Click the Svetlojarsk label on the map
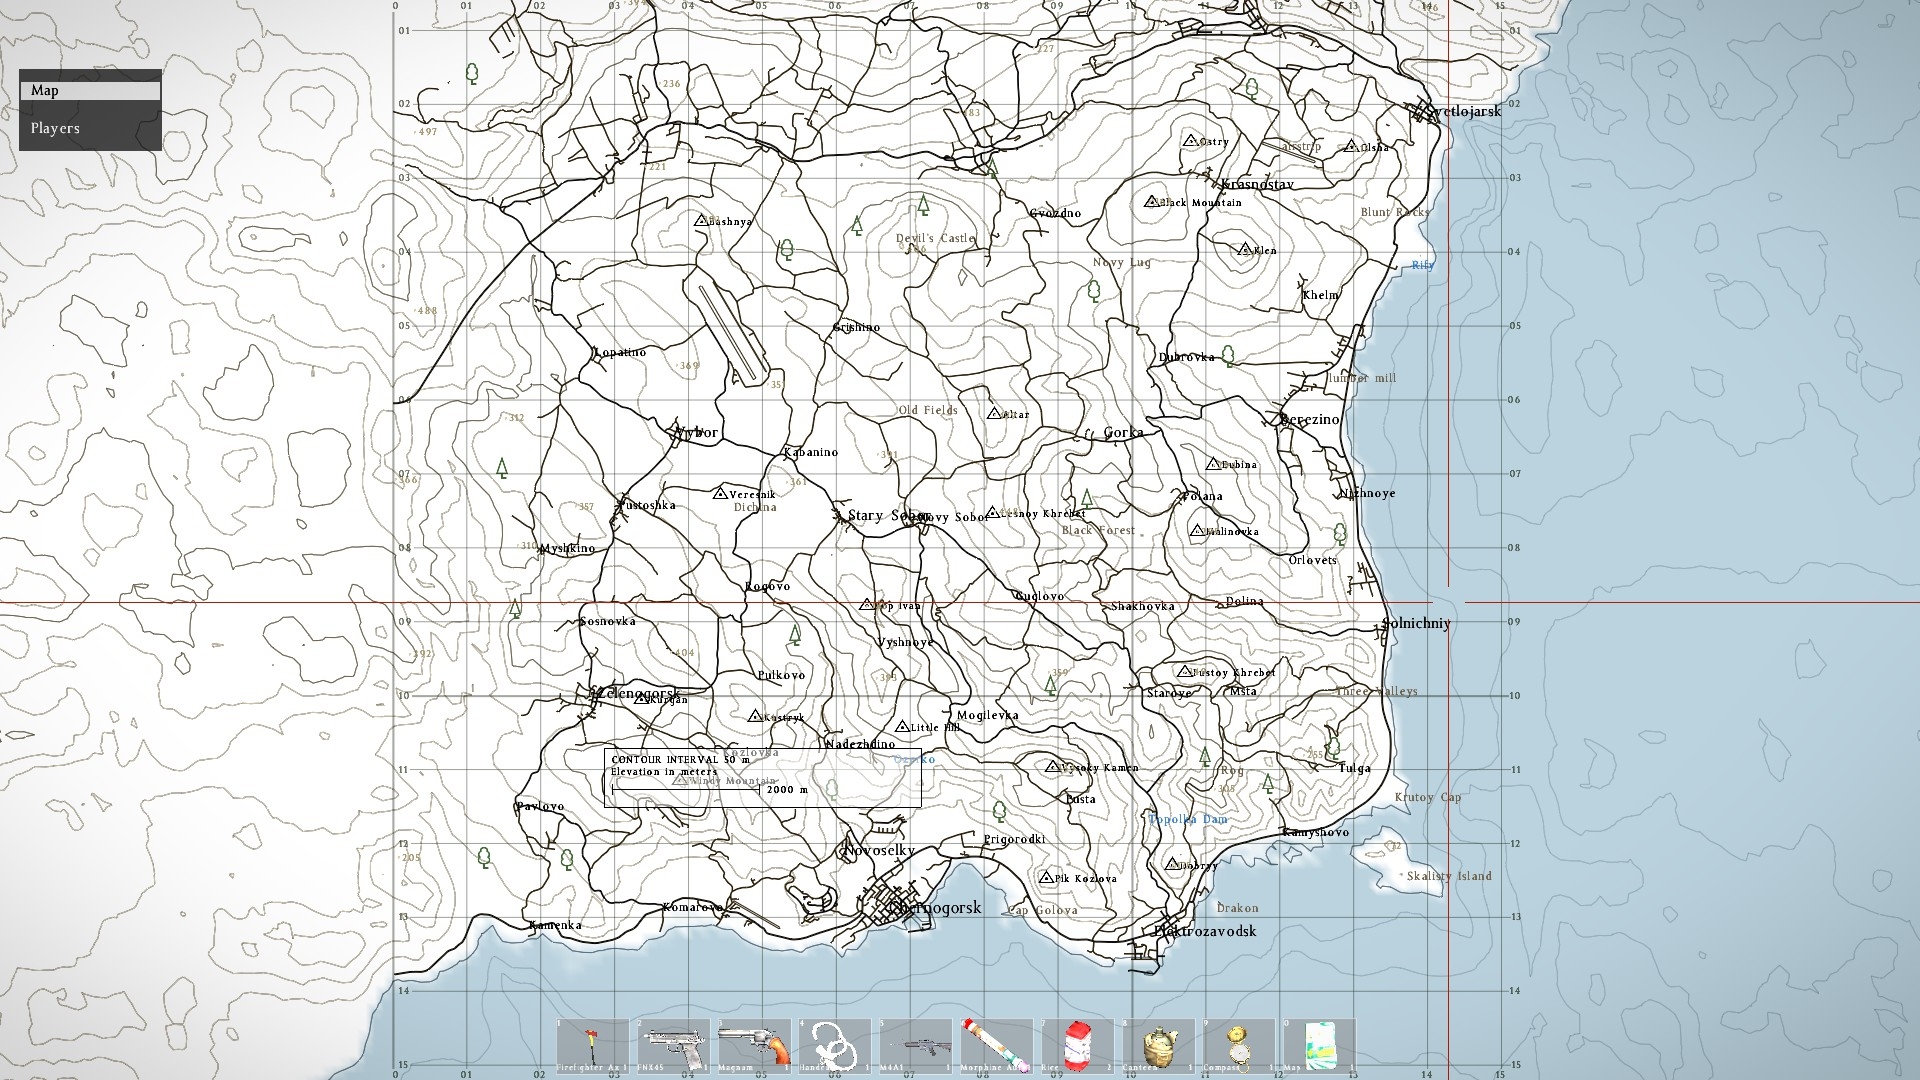This screenshot has height=1080, width=1920. [x=1464, y=113]
